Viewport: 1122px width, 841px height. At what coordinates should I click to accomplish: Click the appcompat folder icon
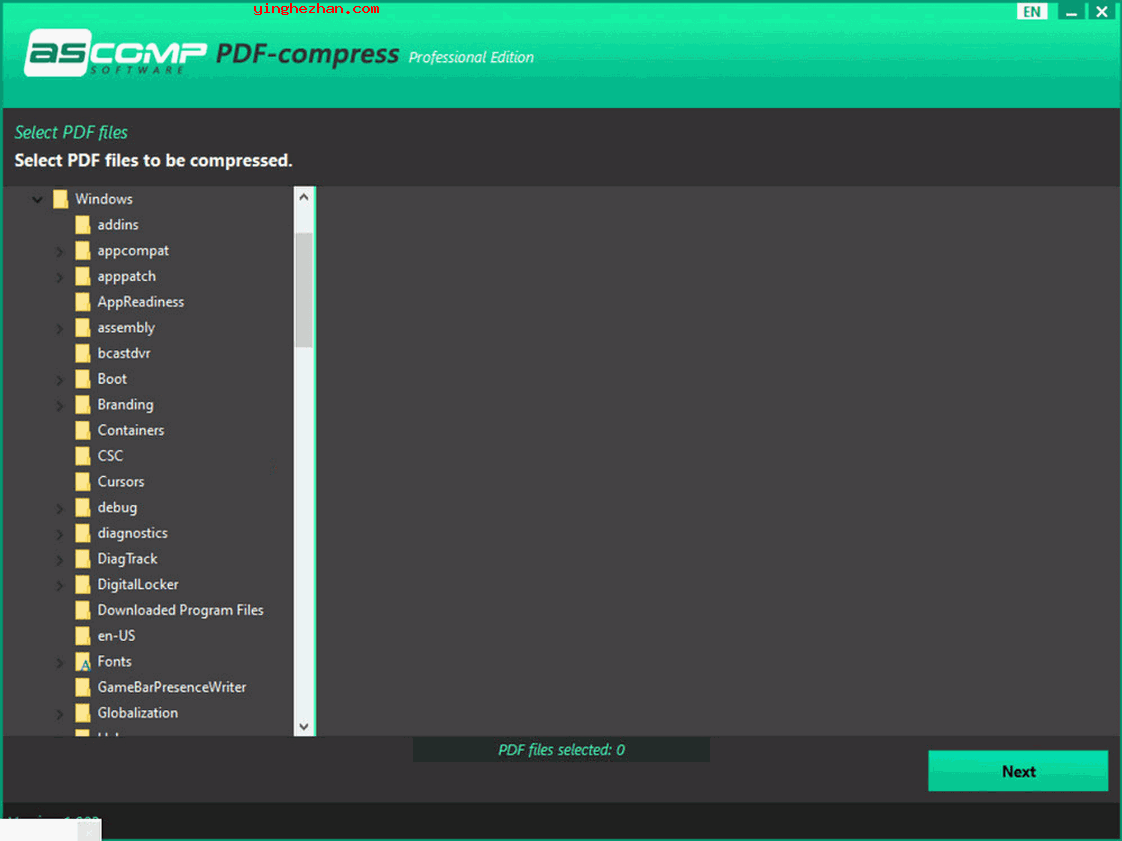(83, 251)
